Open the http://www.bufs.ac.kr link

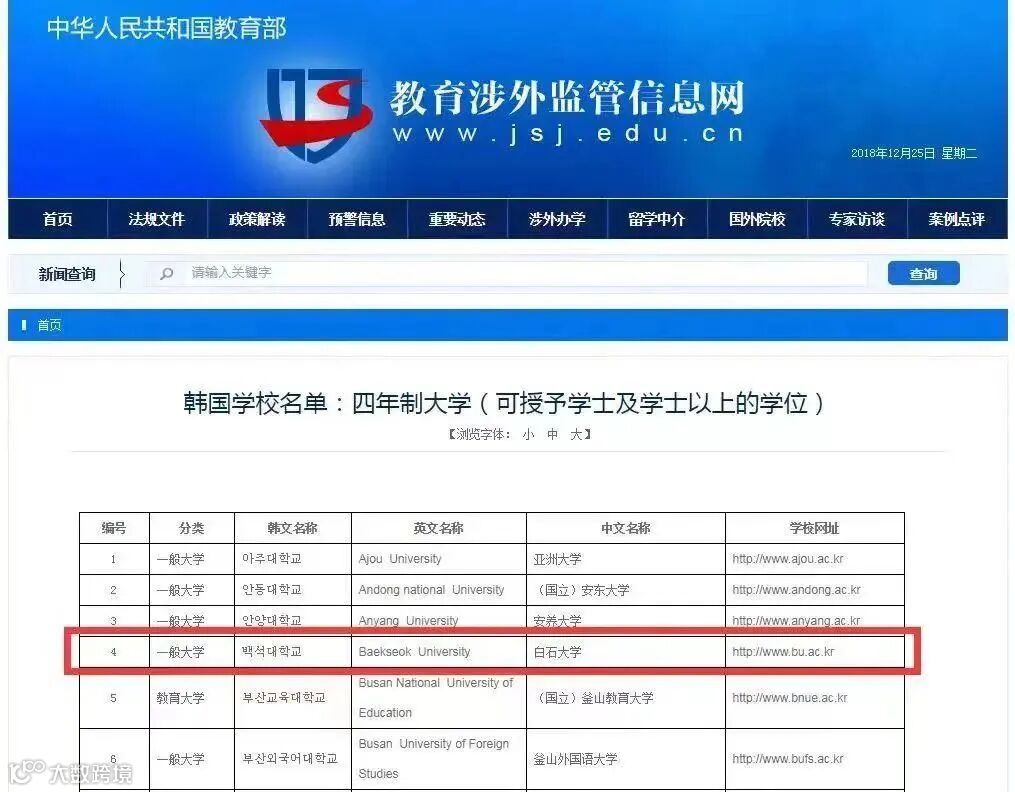[788, 759]
